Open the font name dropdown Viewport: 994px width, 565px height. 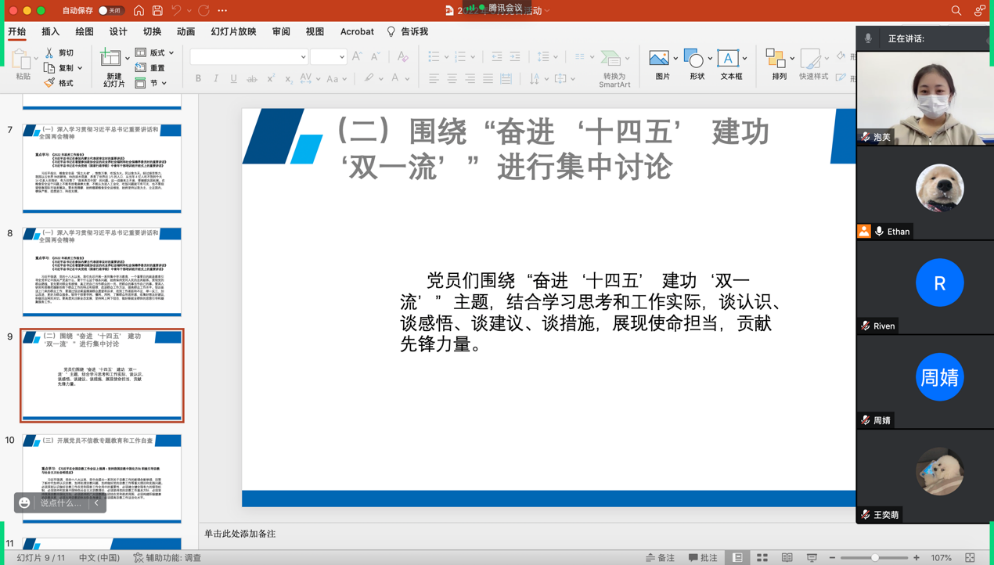(x=303, y=57)
